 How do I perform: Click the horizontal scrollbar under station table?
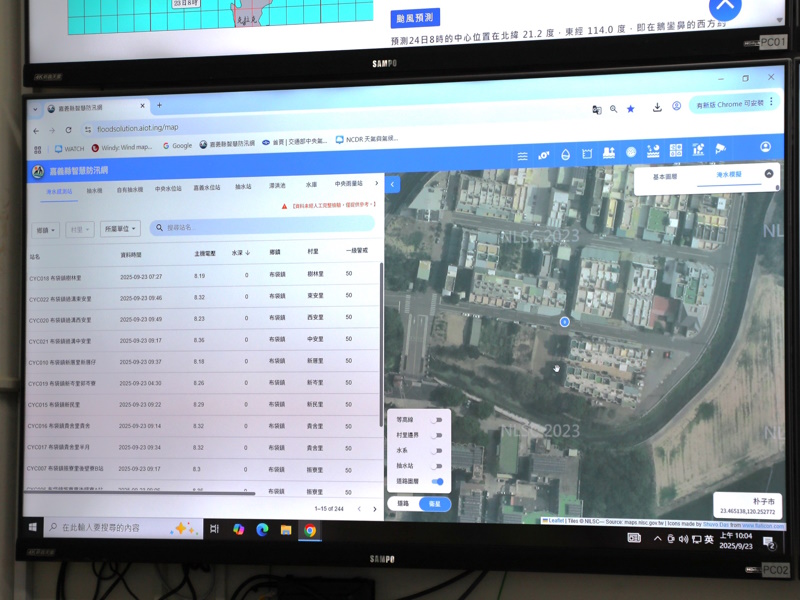point(139,493)
